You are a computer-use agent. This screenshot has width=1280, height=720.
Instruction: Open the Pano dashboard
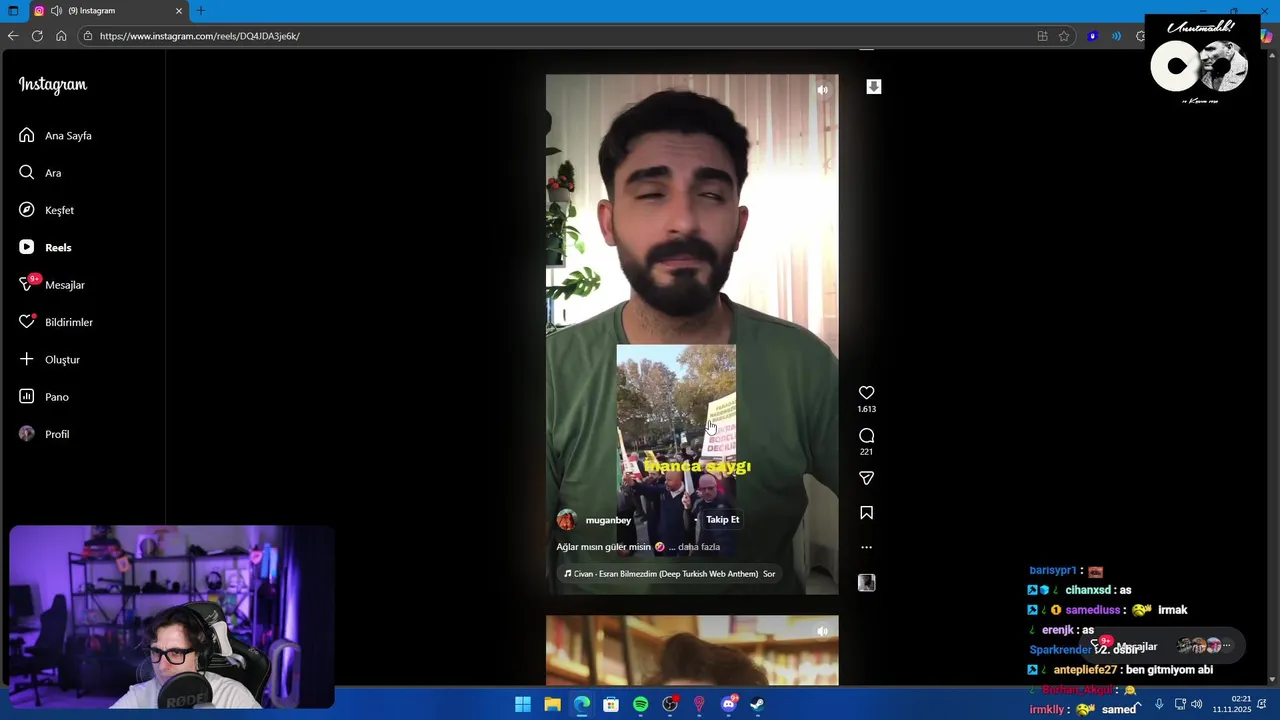pyautogui.click(x=44, y=397)
